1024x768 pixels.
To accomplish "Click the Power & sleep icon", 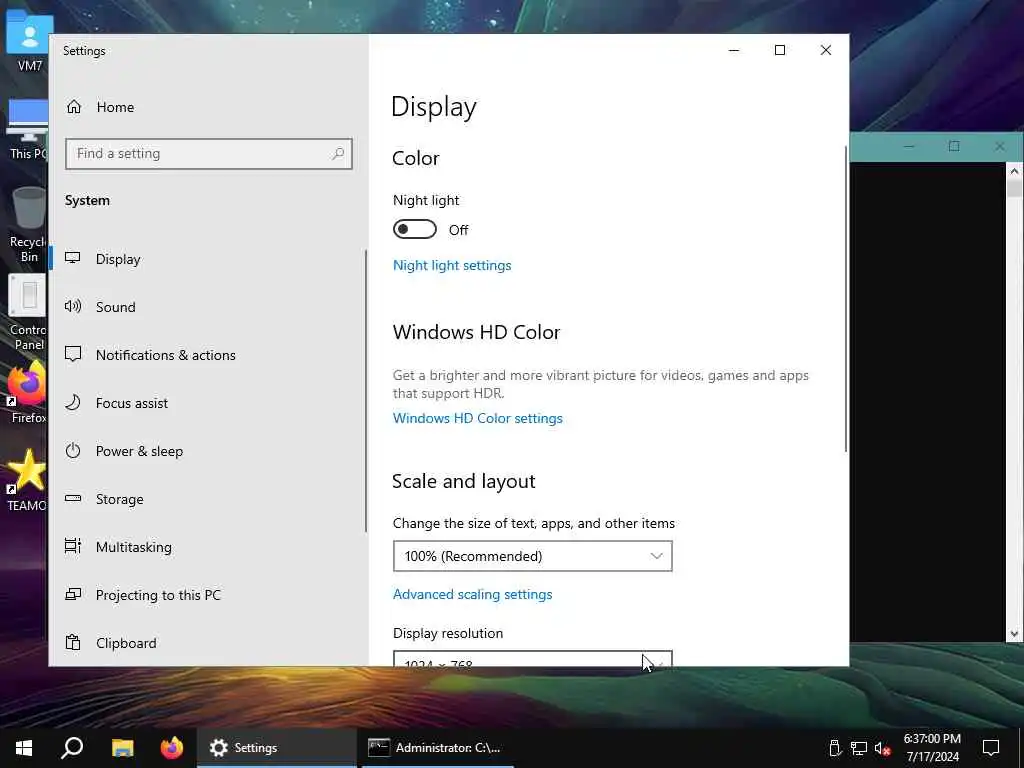I will pos(72,451).
